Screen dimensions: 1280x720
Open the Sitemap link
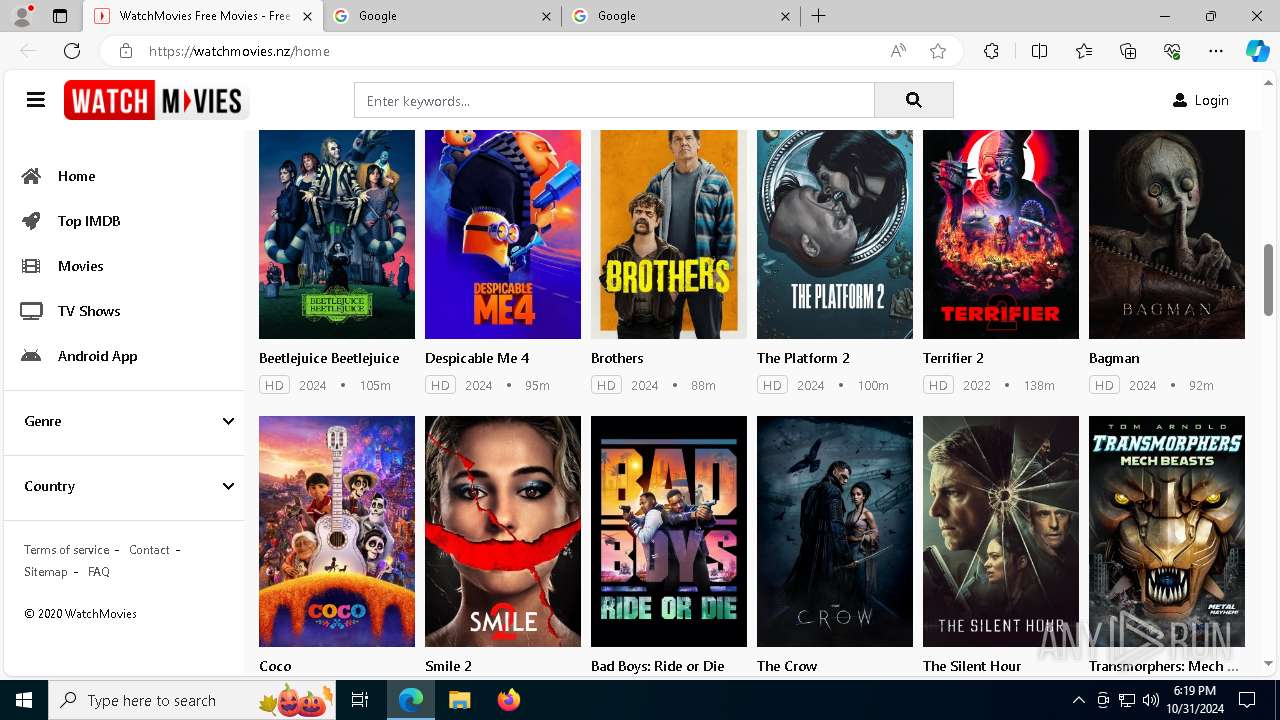46,572
